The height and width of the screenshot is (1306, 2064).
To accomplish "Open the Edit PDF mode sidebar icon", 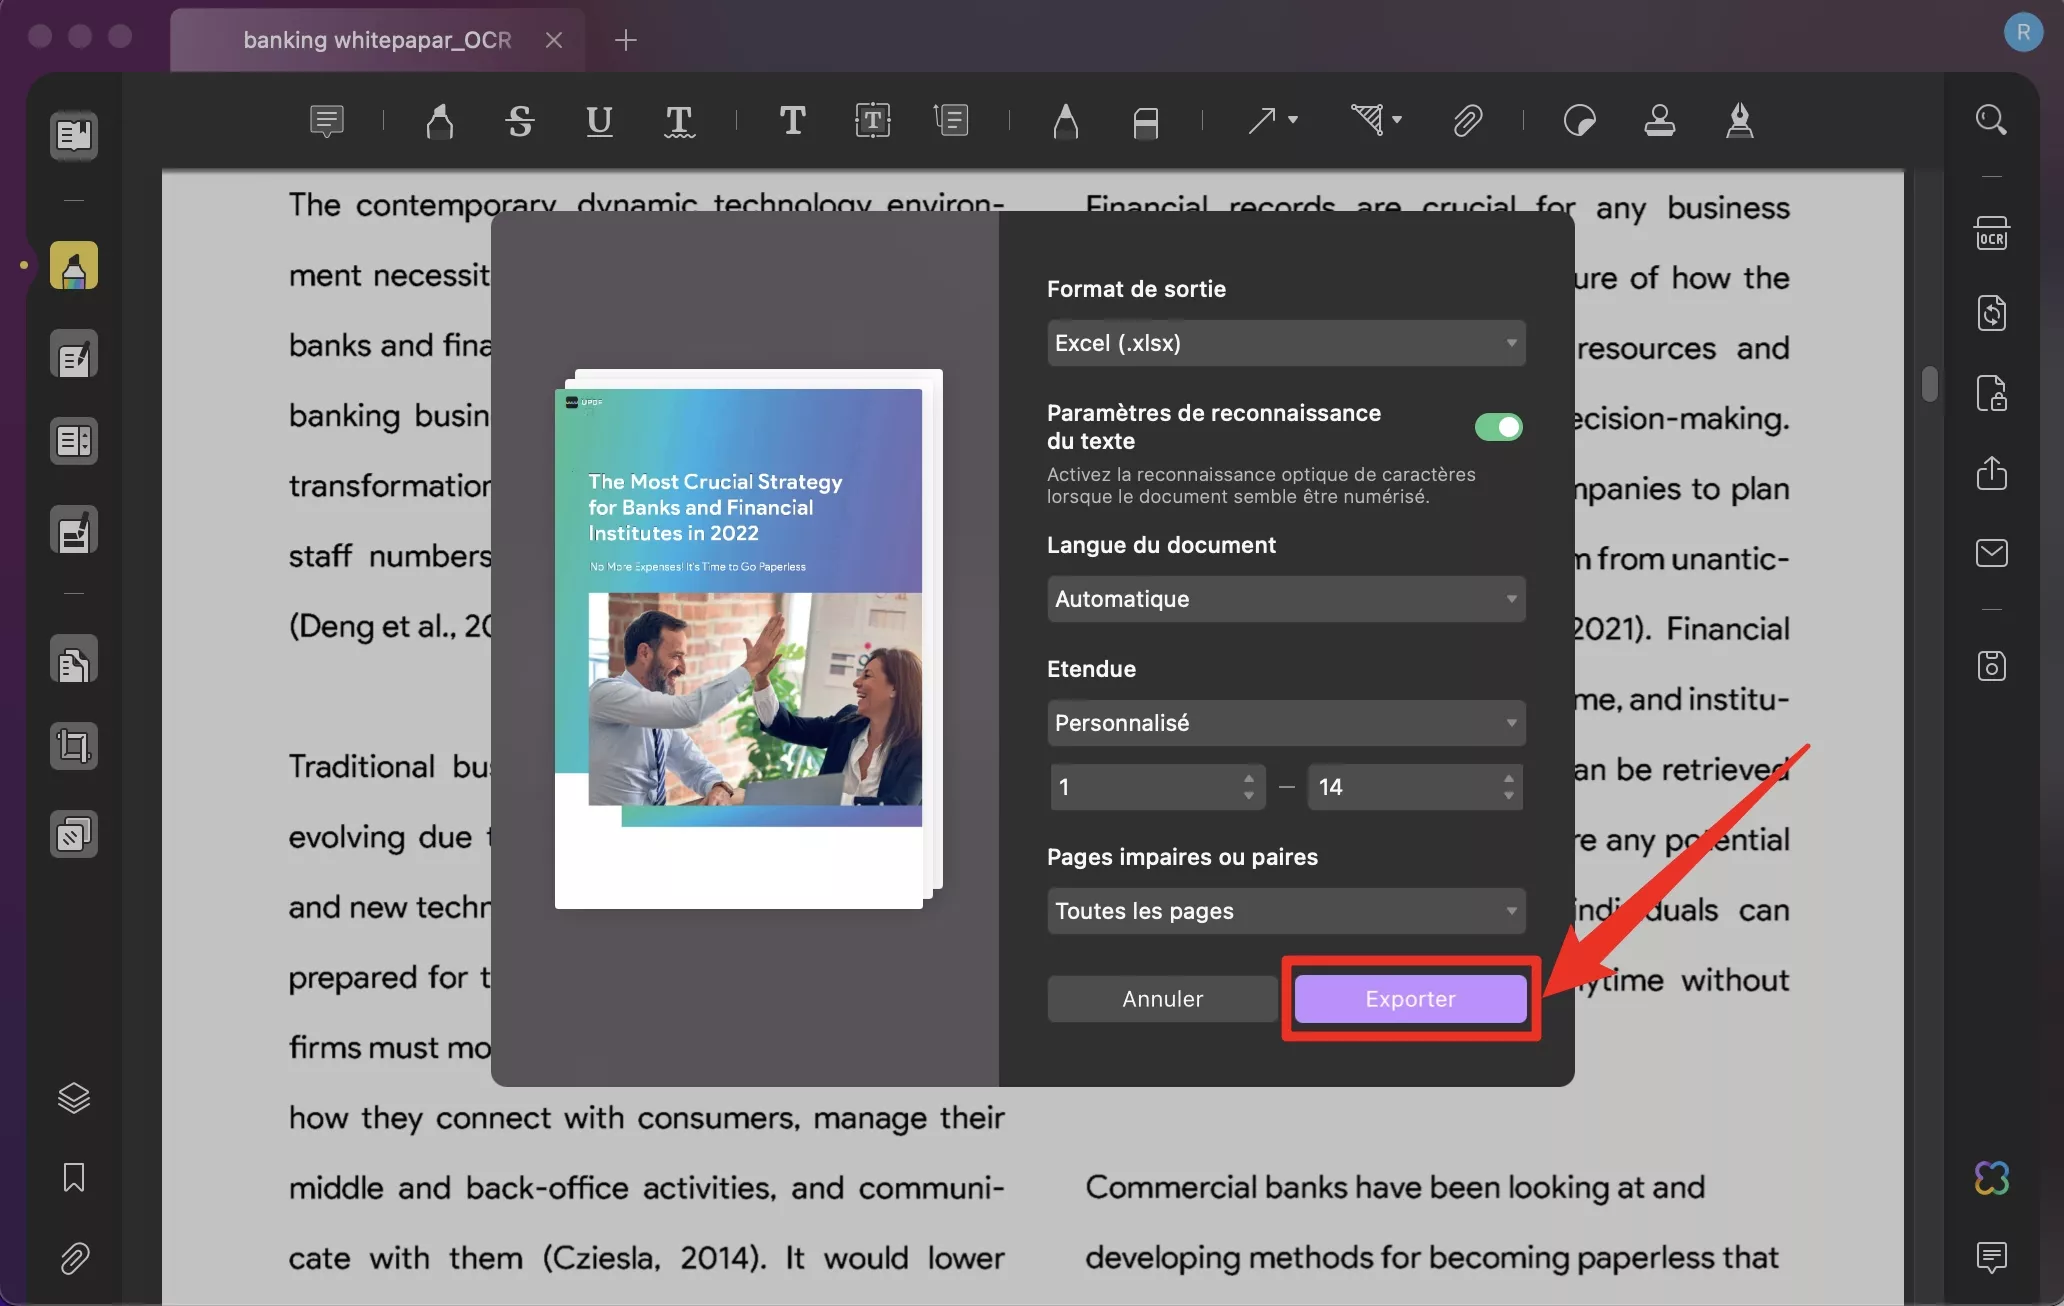I will [x=74, y=354].
